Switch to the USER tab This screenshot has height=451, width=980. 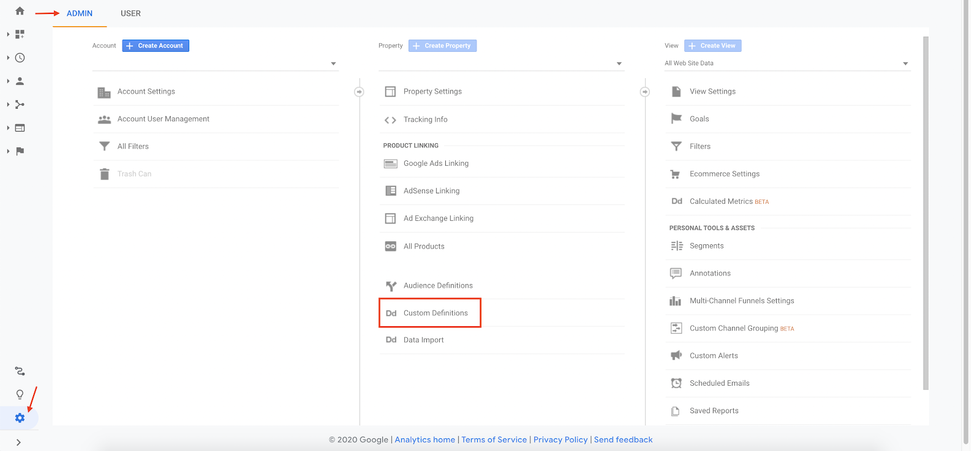[130, 14]
